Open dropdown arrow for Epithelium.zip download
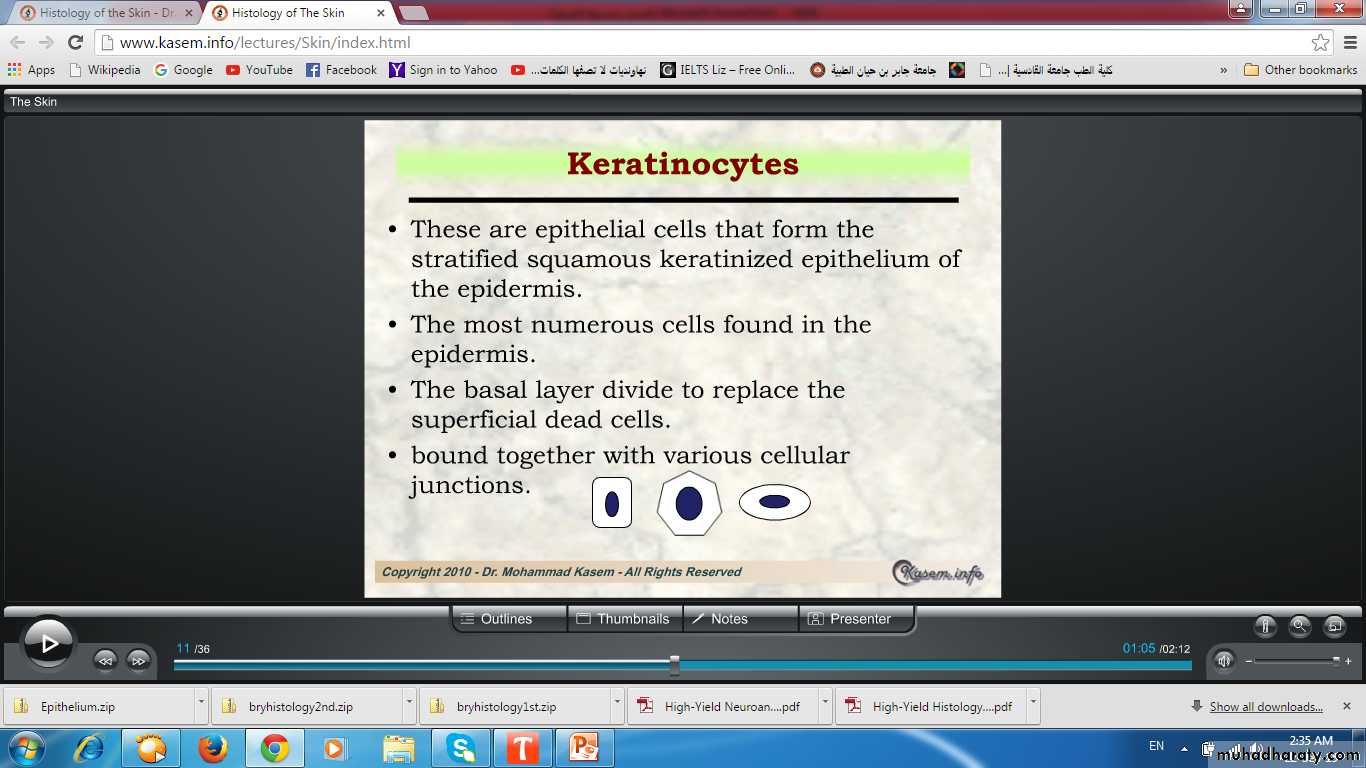1366x768 pixels. click(201, 703)
